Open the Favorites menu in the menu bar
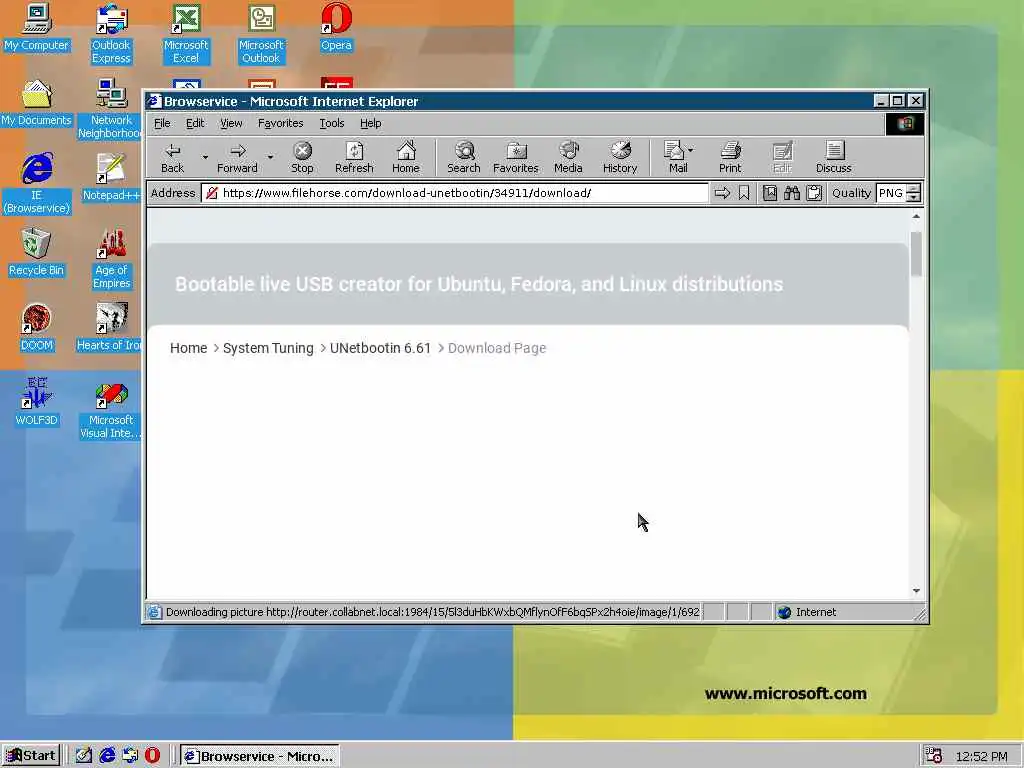 pos(280,123)
